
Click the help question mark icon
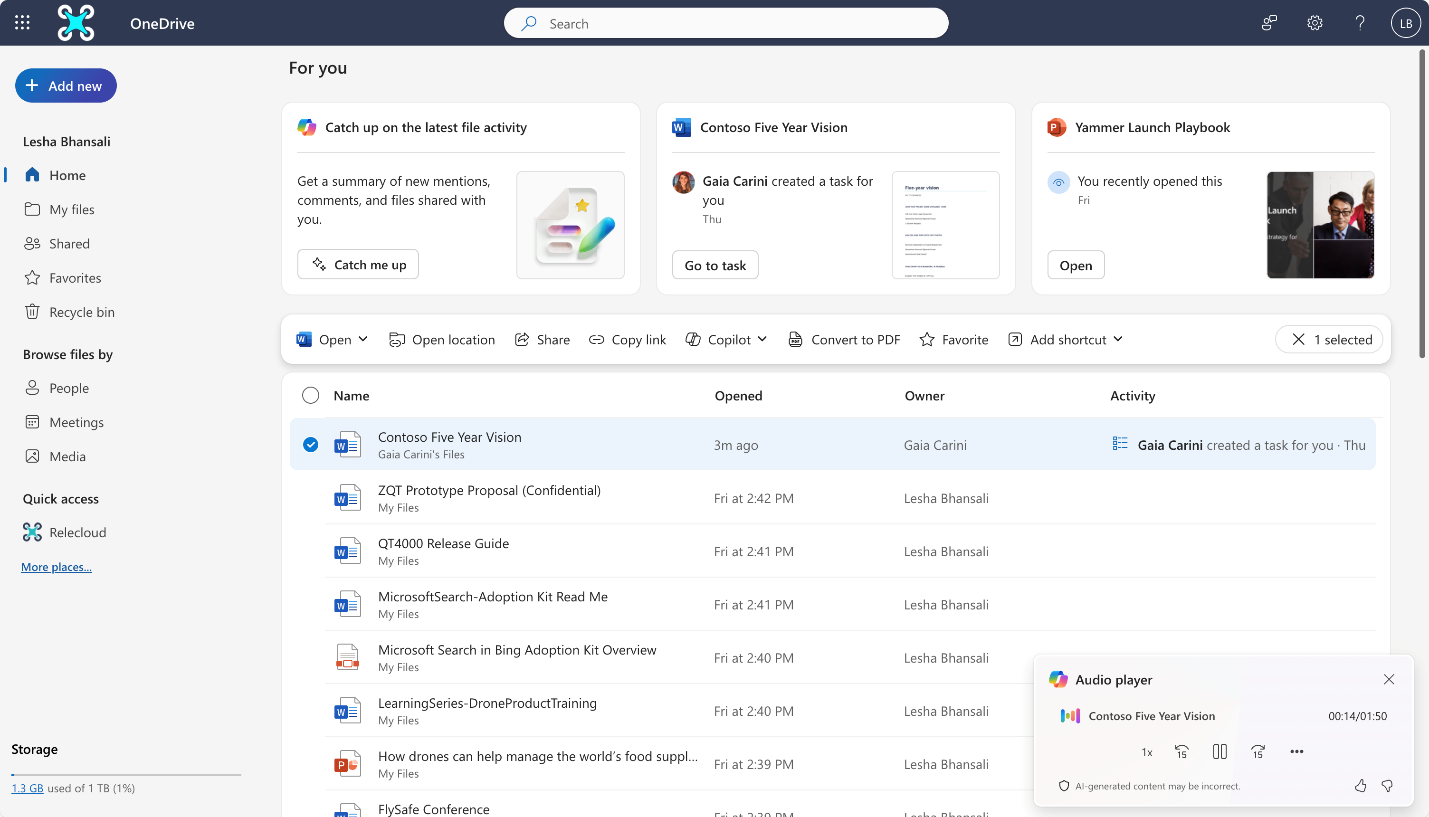coord(1360,23)
